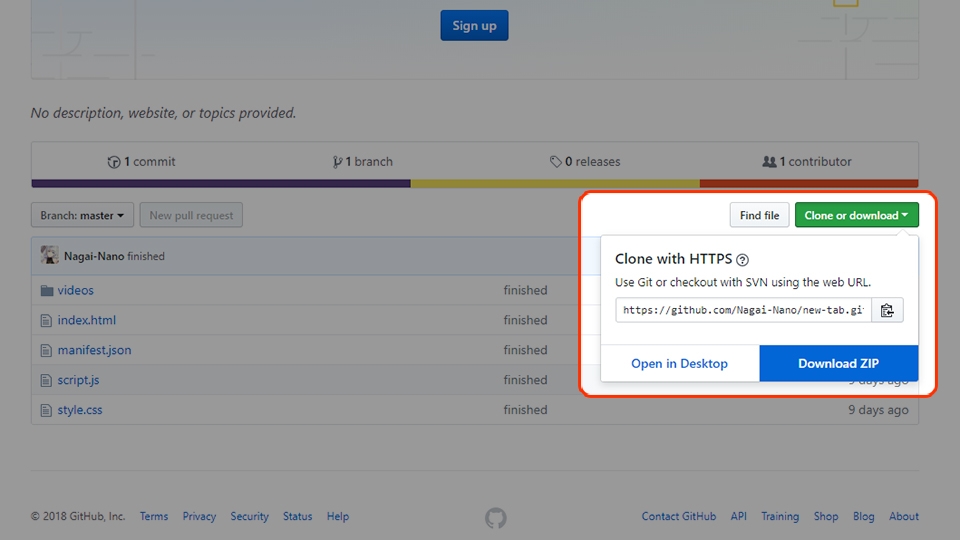
Task: Open index.html file
Action: click(x=86, y=320)
